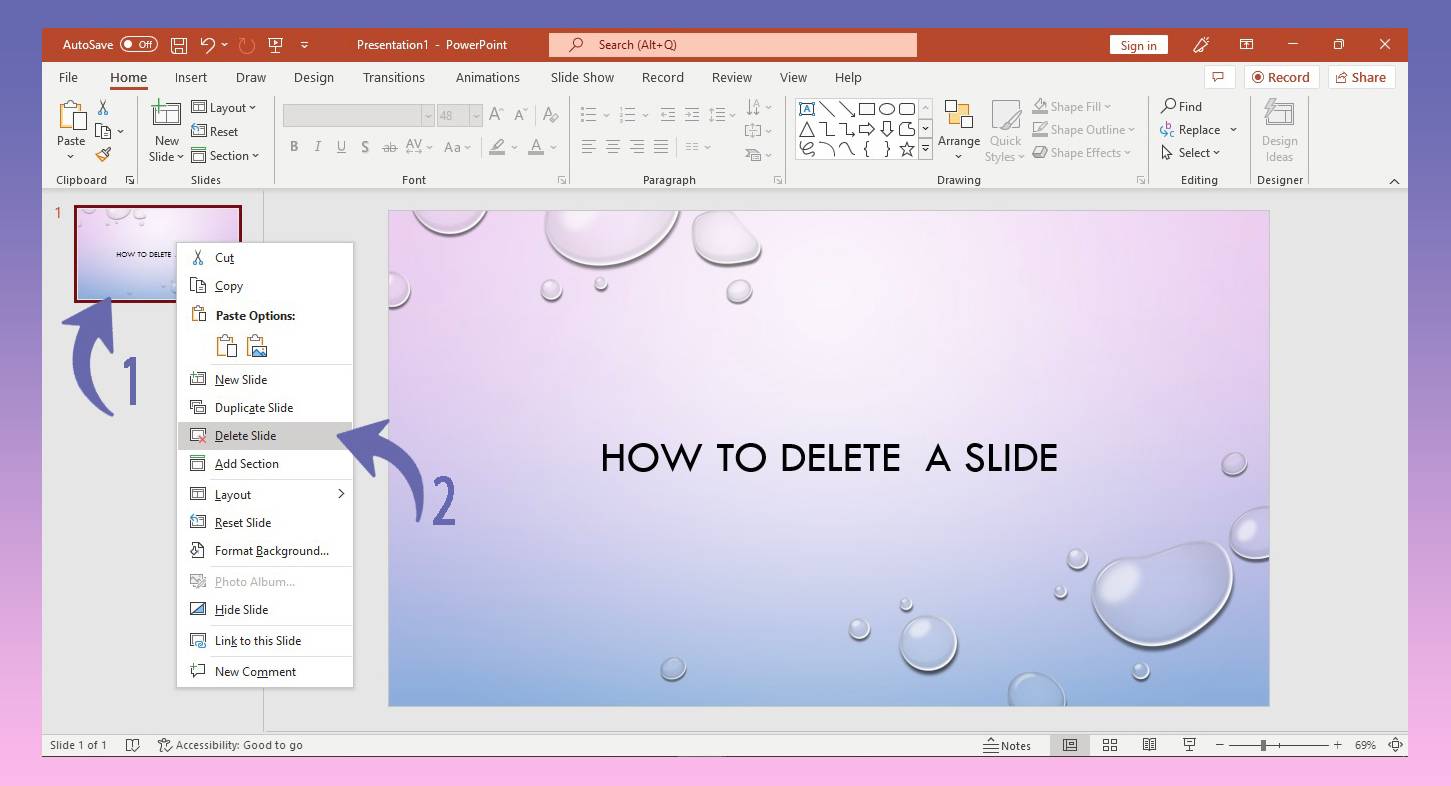
Task: Insert the star shape from shapes gallery
Action: tap(906, 149)
